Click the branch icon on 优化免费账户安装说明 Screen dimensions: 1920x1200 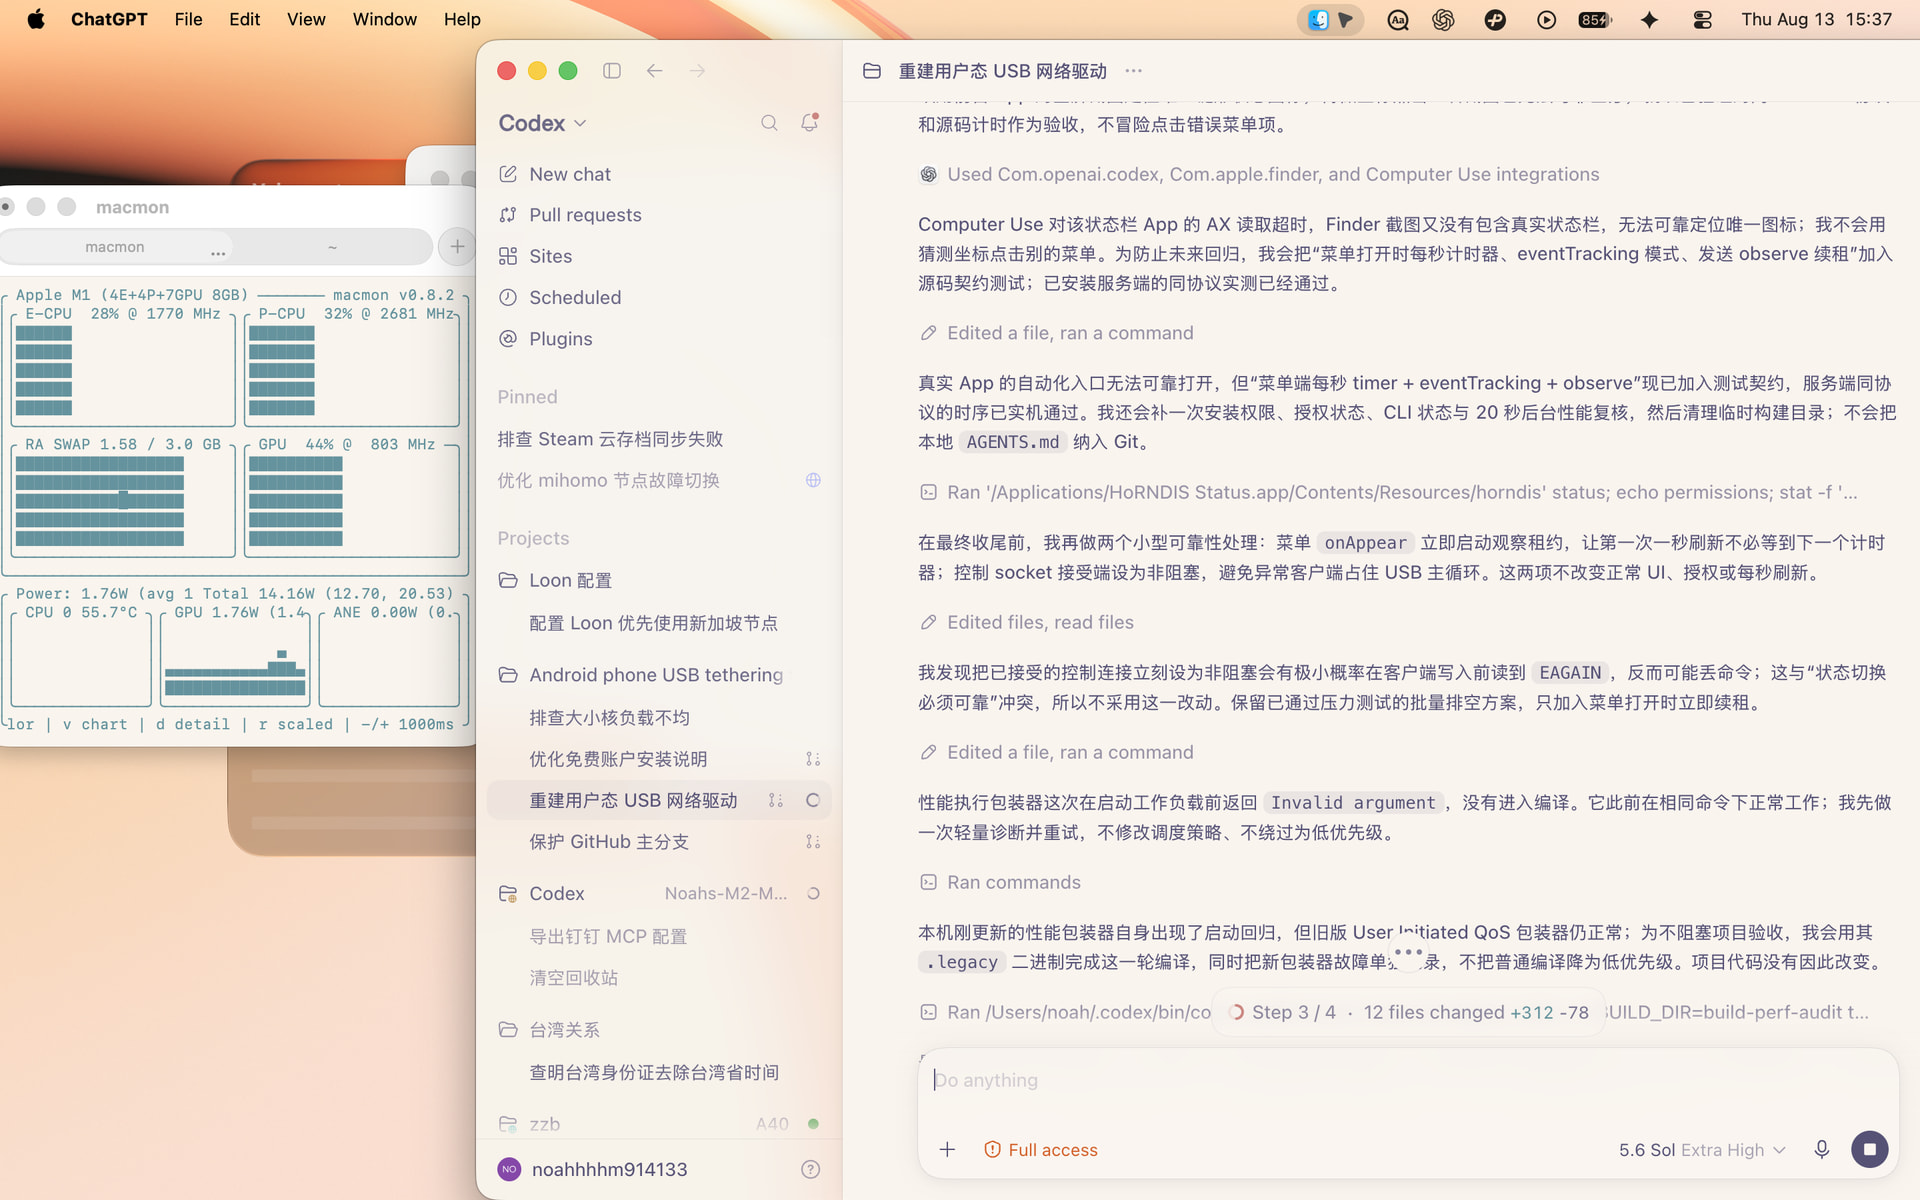[x=813, y=759]
